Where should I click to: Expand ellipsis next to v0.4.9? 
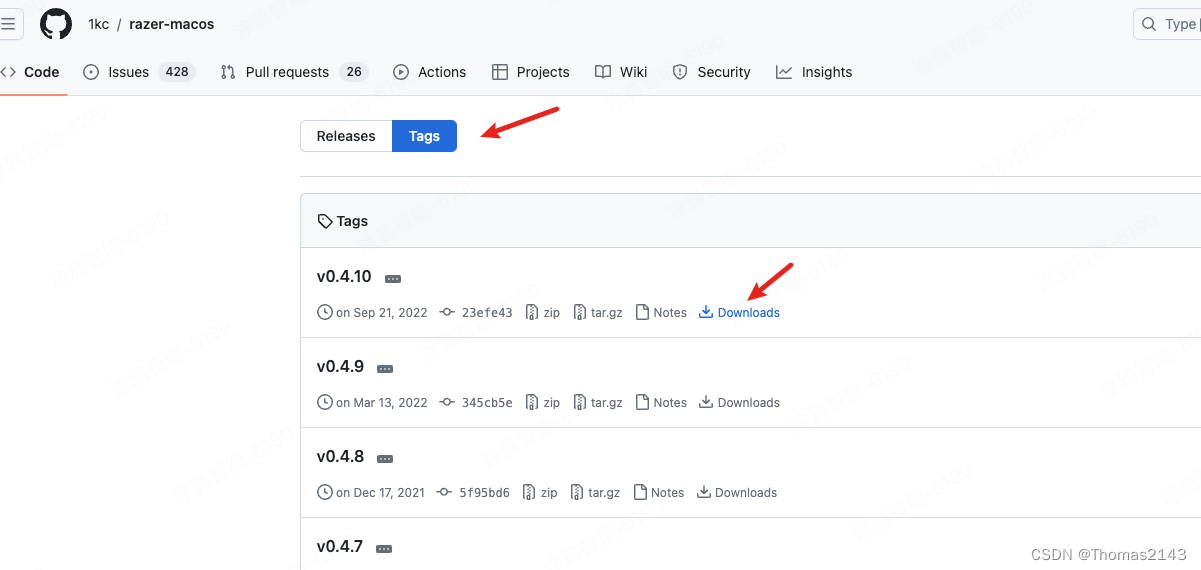click(x=385, y=369)
